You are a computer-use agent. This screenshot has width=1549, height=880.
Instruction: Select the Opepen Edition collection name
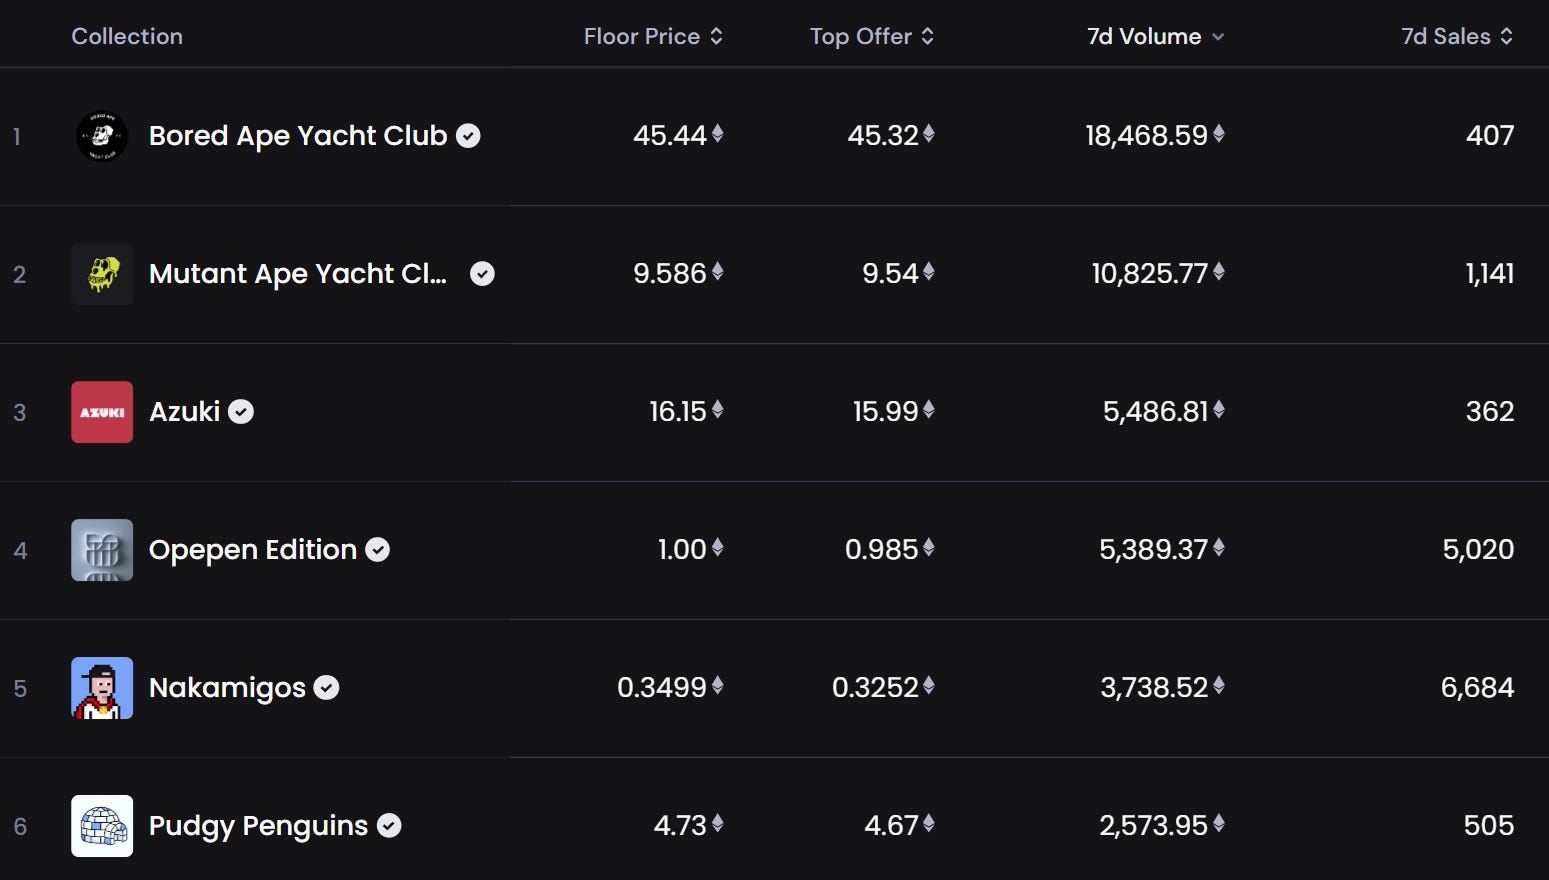coord(252,550)
